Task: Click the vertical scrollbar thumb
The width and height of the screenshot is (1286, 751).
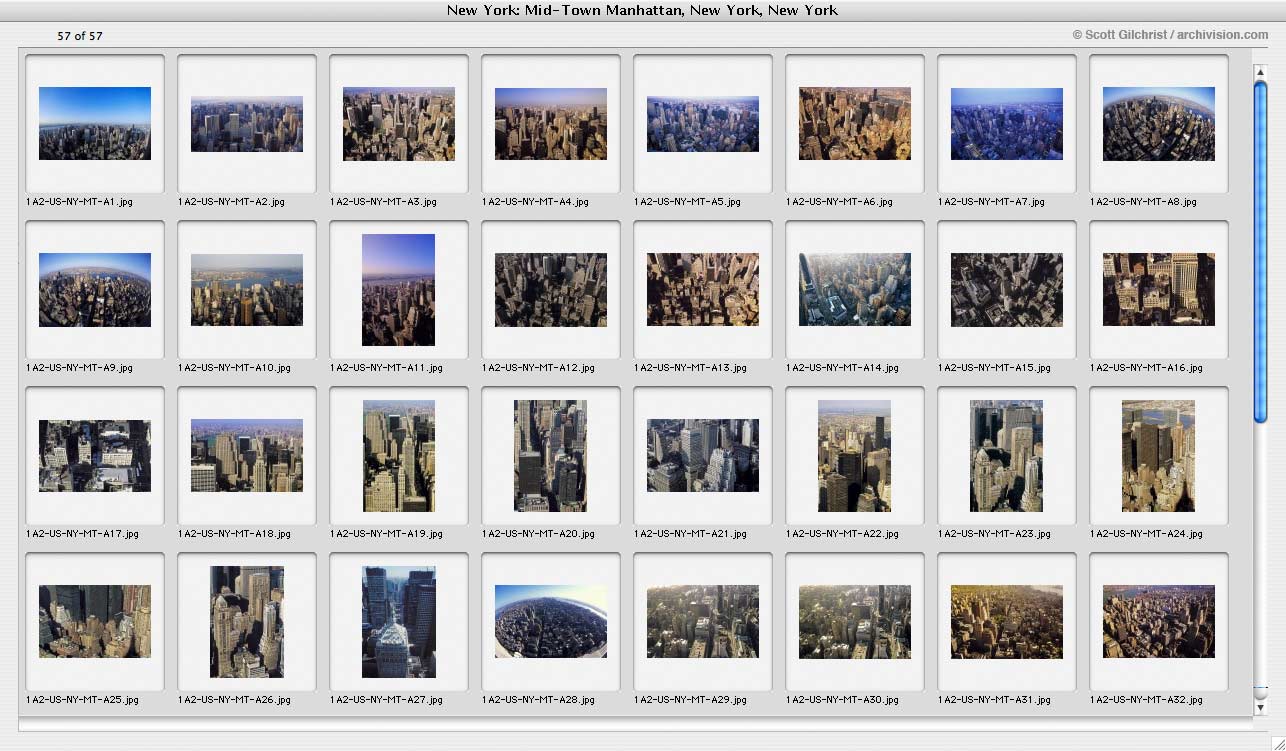Action: (1260, 251)
